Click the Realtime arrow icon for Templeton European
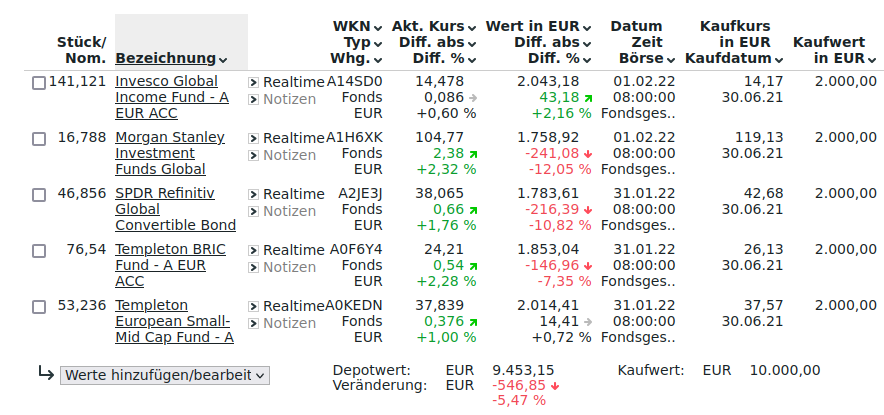 click(x=254, y=306)
